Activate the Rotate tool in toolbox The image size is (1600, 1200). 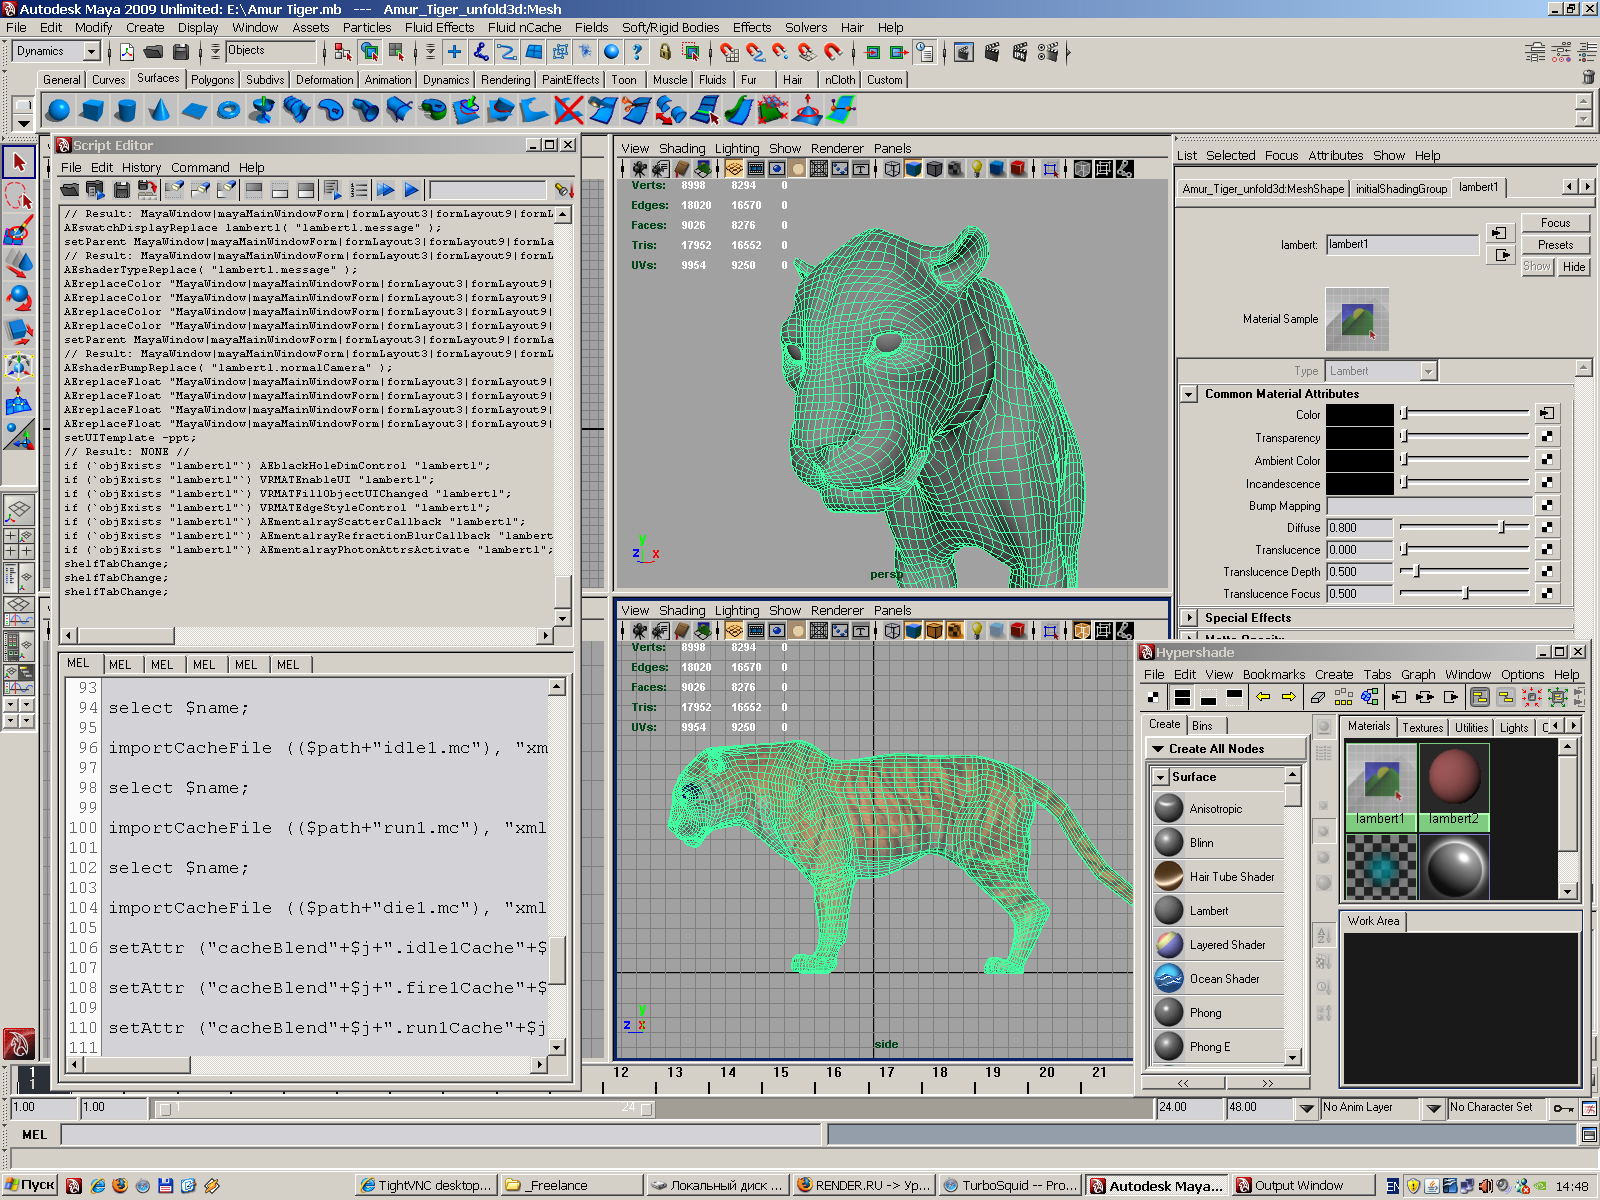pos(19,298)
